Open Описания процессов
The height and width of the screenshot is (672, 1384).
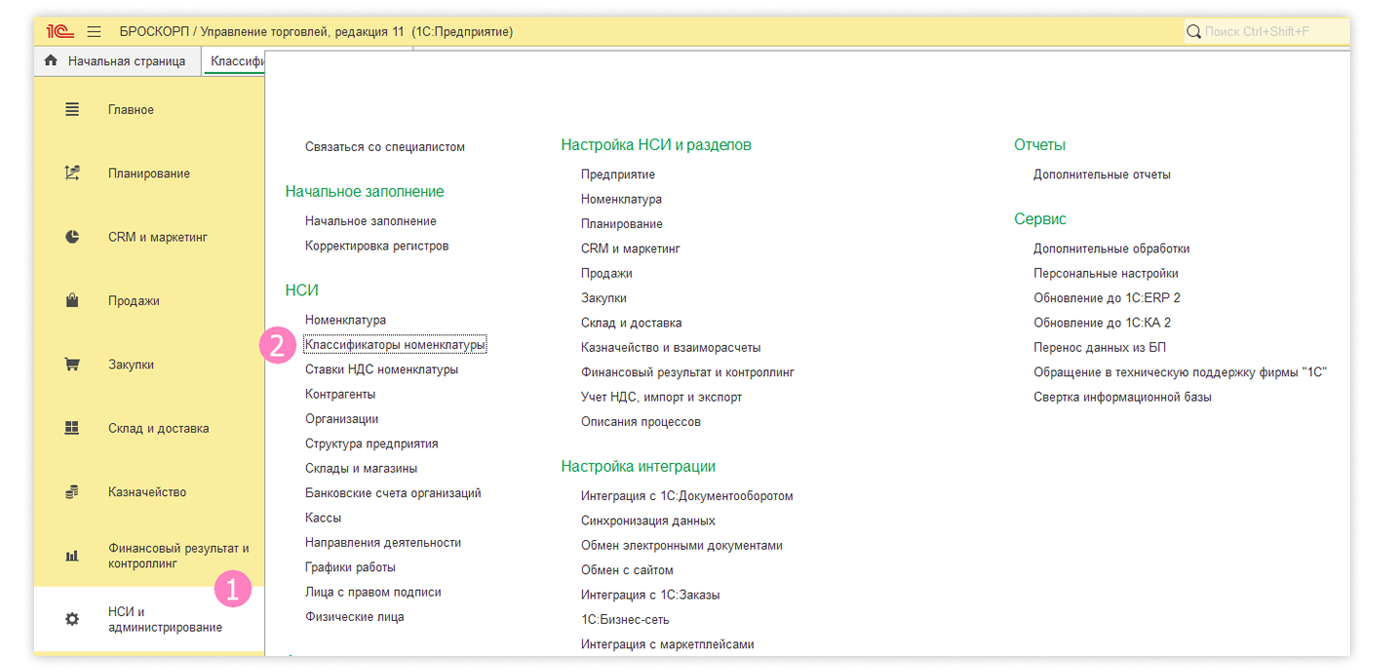click(x=641, y=422)
